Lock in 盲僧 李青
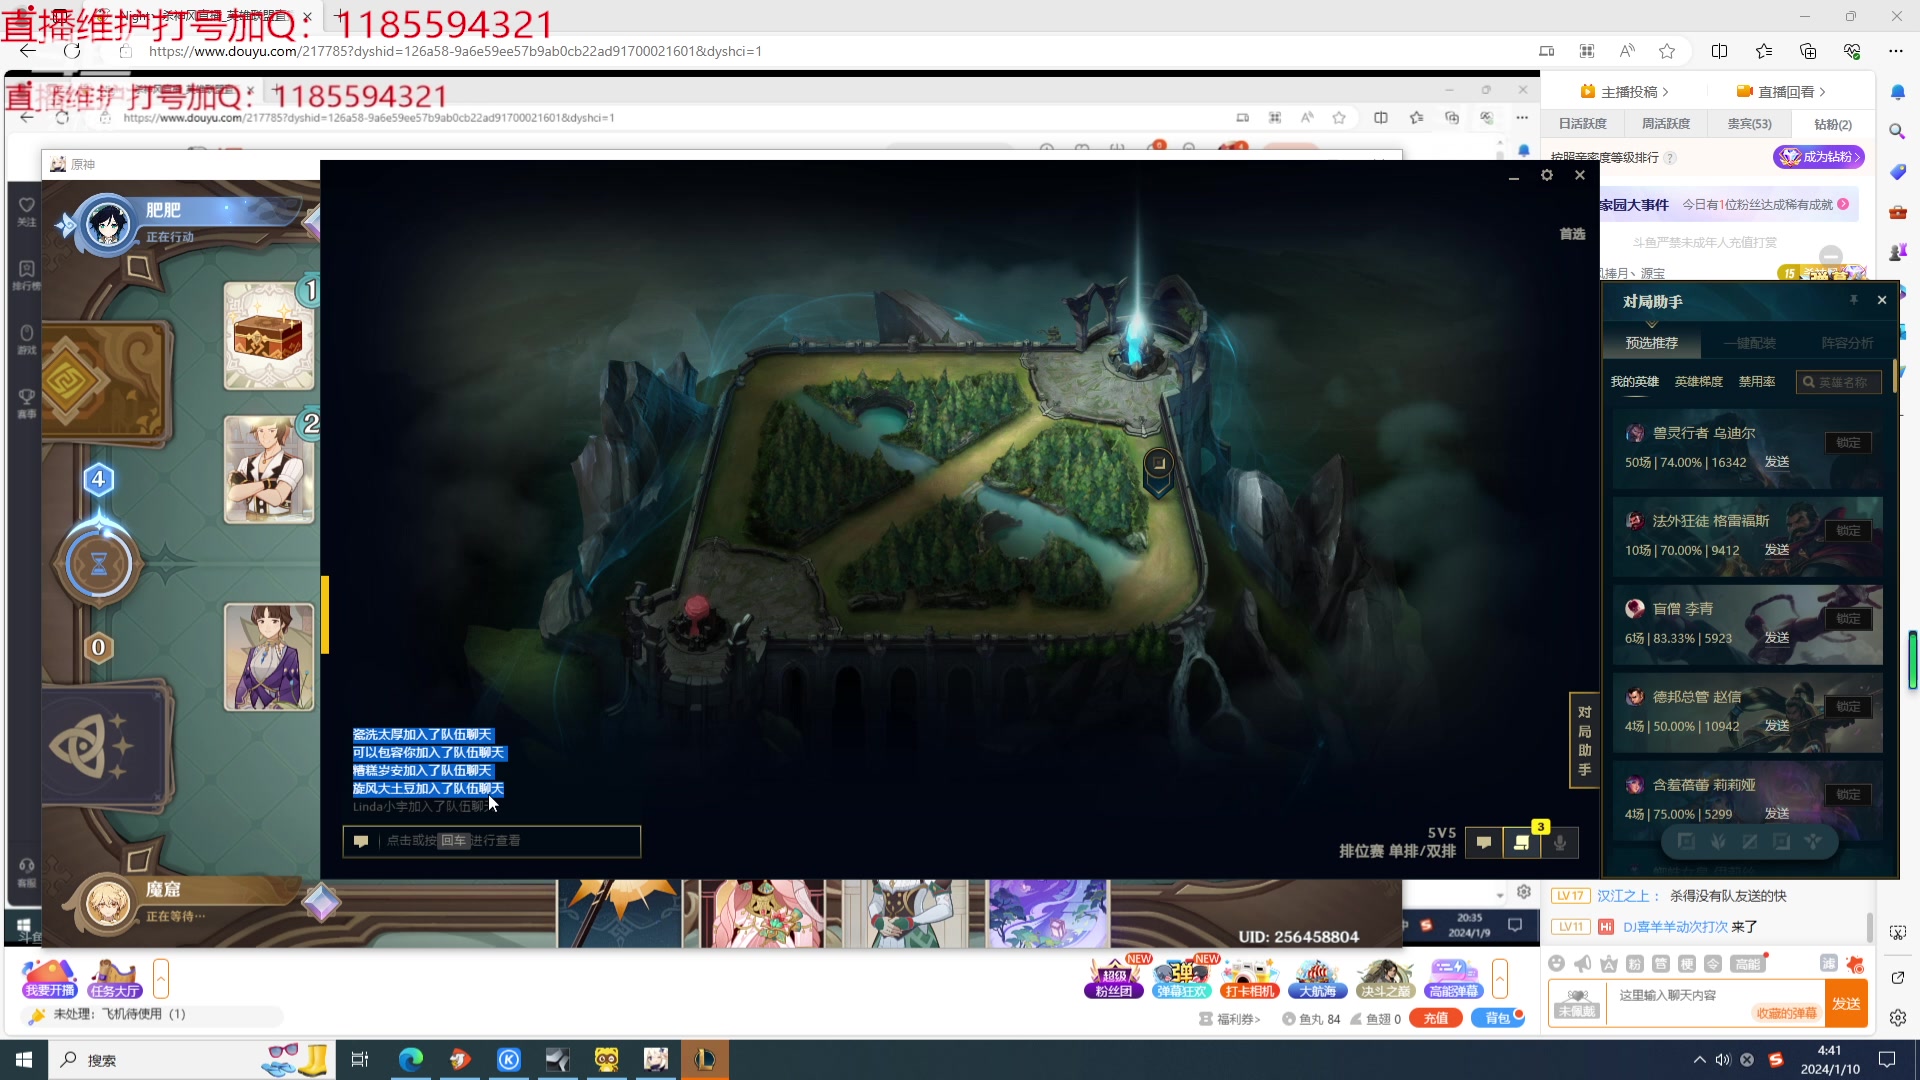 click(x=1848, y=619)
